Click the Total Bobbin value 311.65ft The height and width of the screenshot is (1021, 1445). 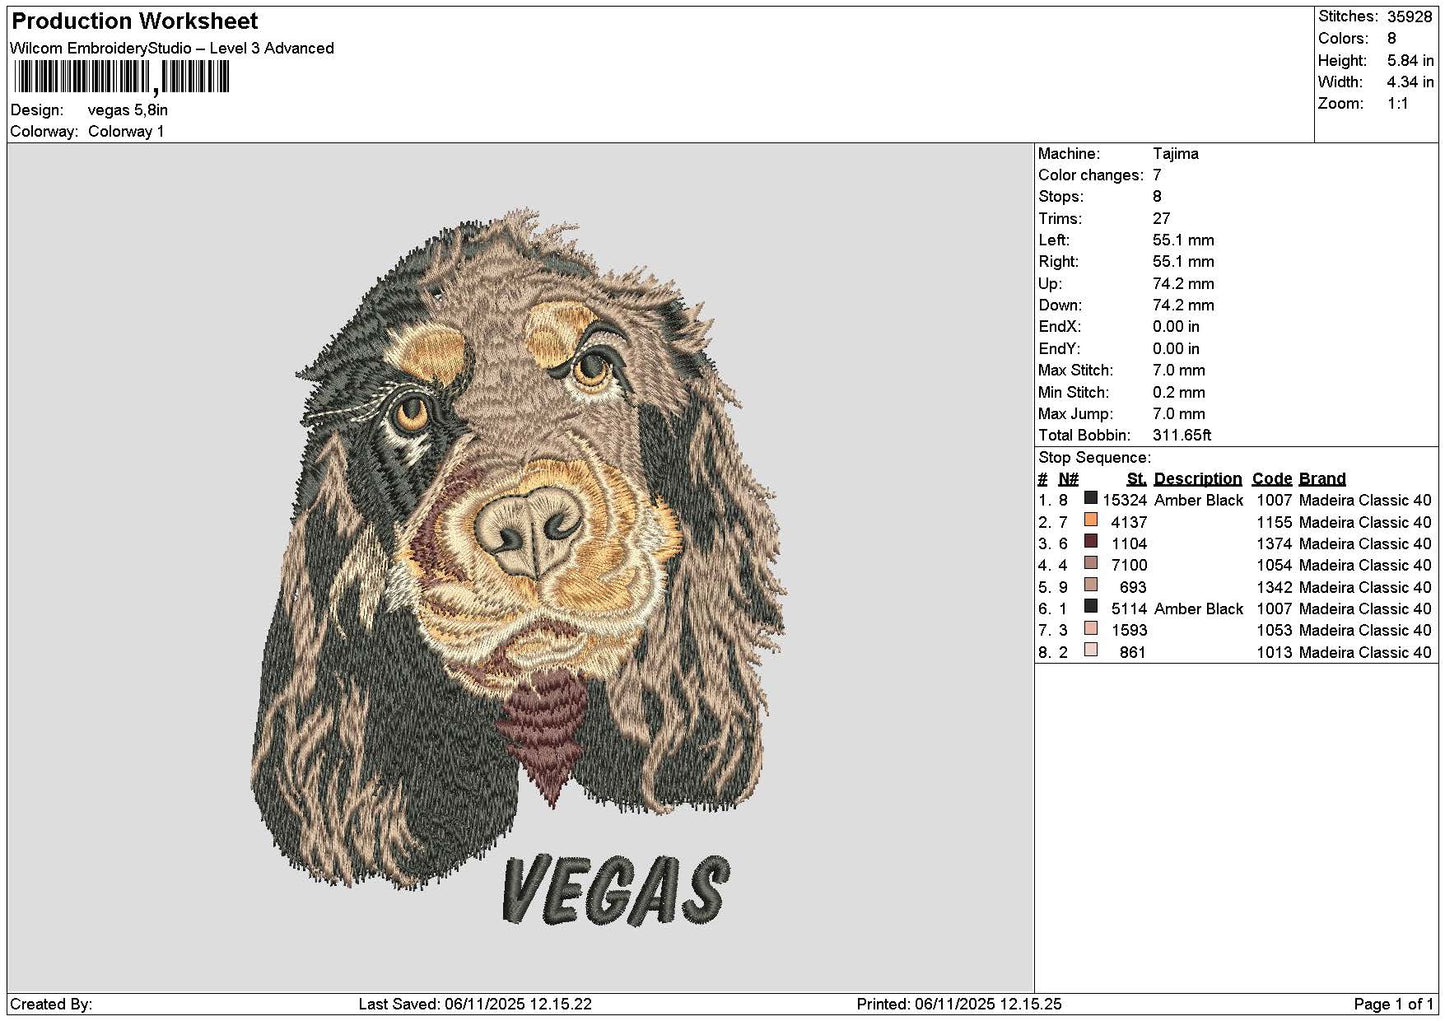pyautogui.click(x=1183, y=435)
